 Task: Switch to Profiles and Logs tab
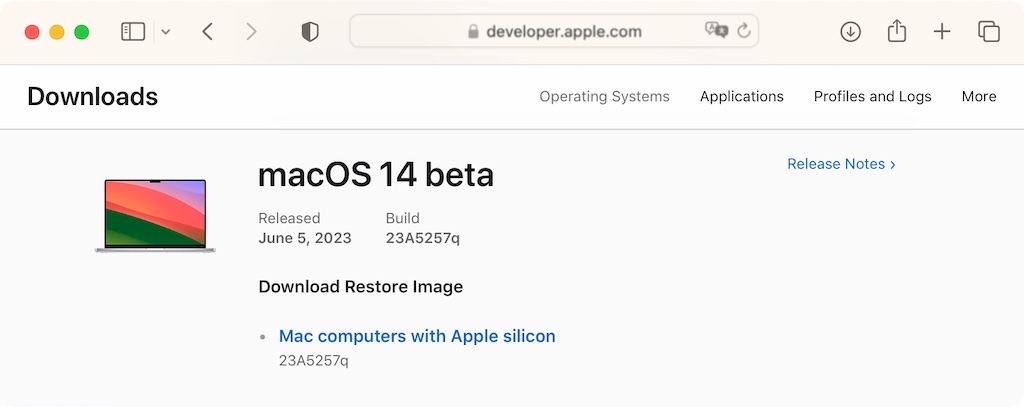[x=872, y=97]
